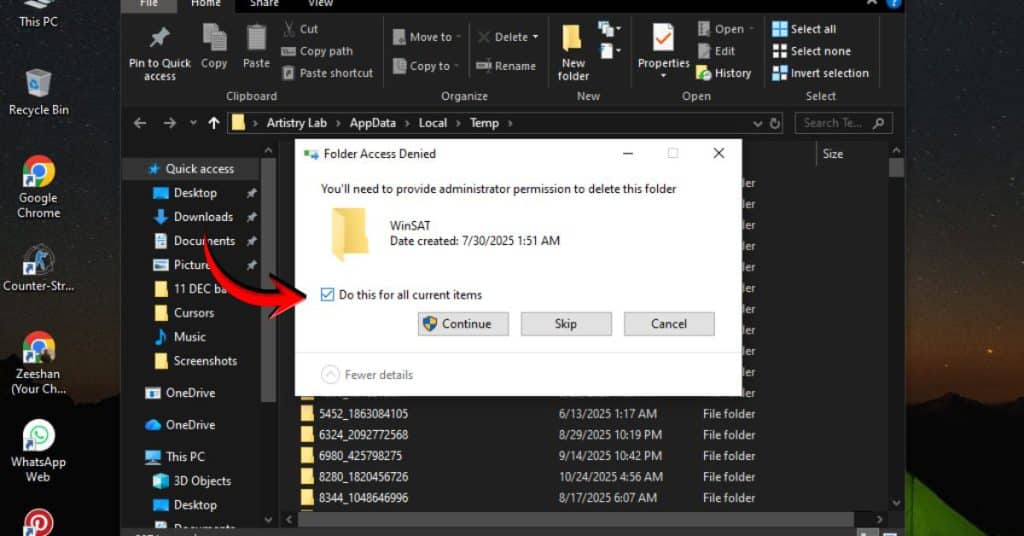Click the Pin to Quick access icon
This screenshot has height=536, width=1024.
pos(159,40)
